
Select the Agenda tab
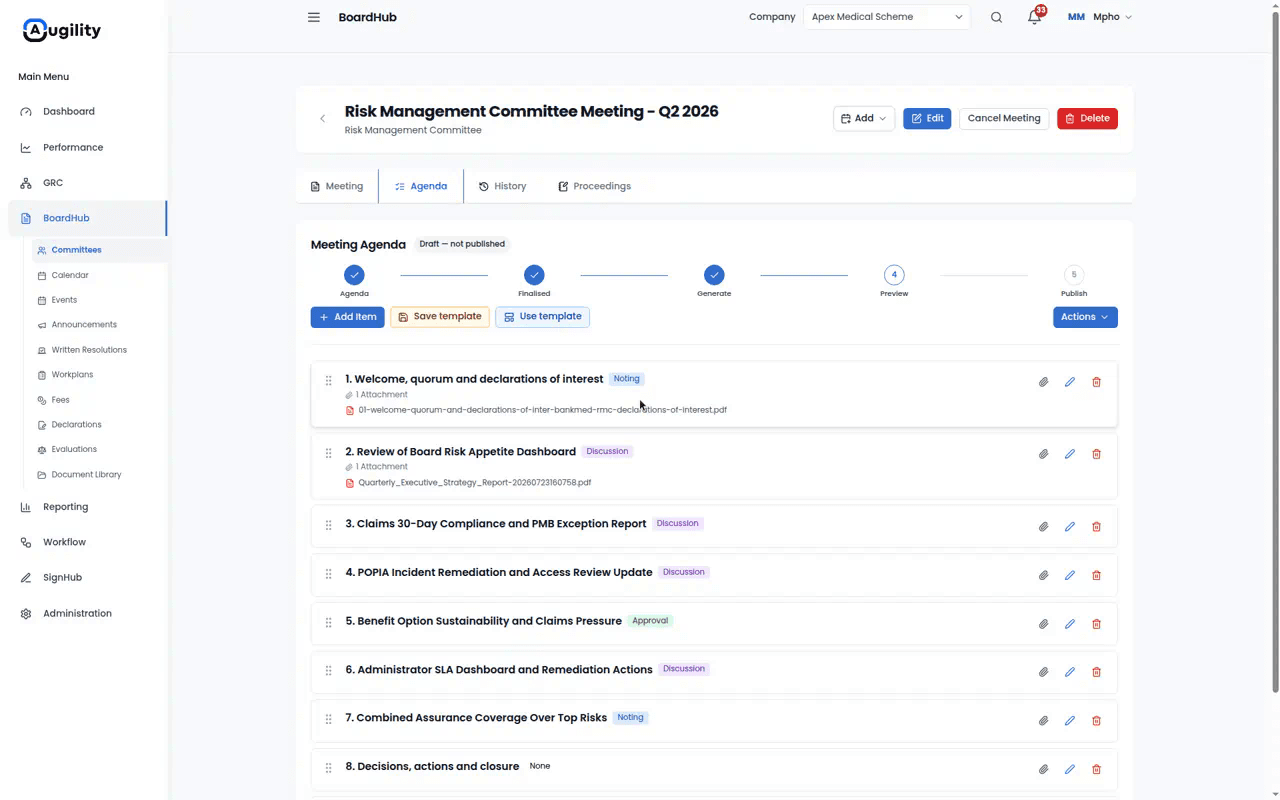coord(421,186)
